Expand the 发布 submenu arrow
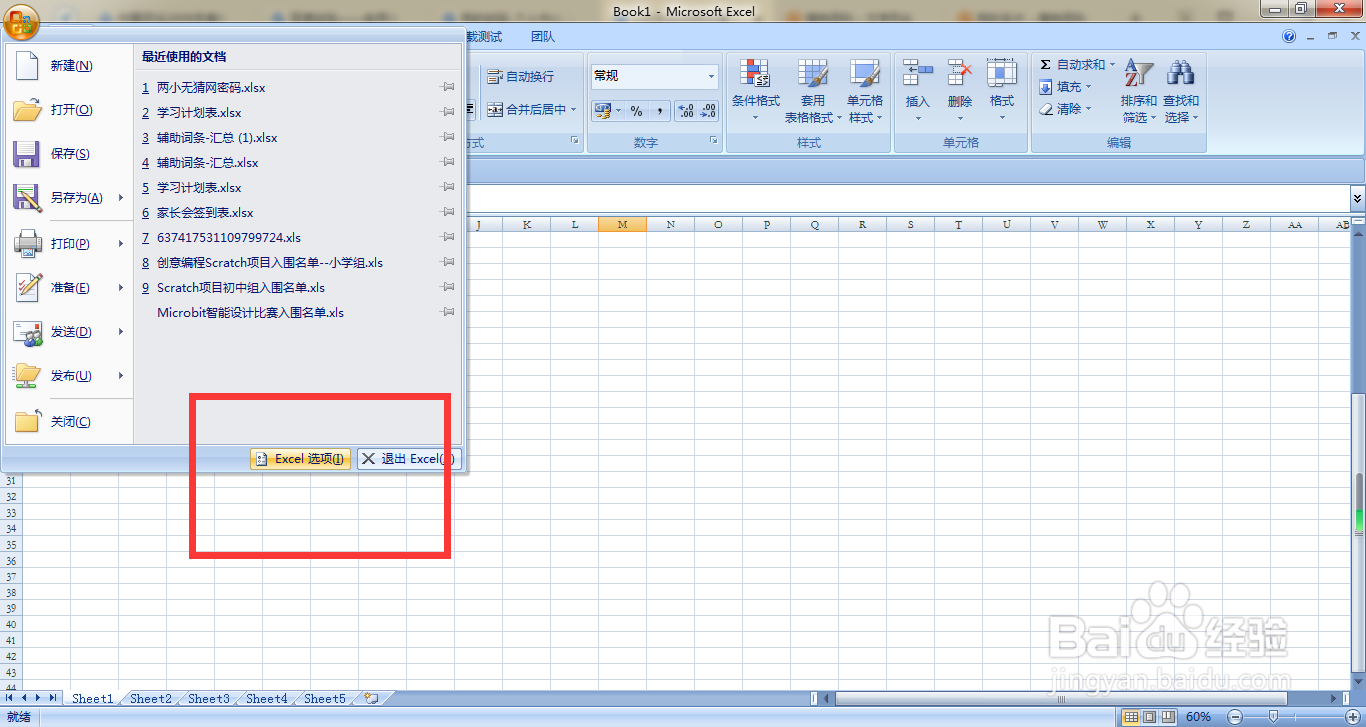This screenshot has width=1366, height=727. coord(121,376)
